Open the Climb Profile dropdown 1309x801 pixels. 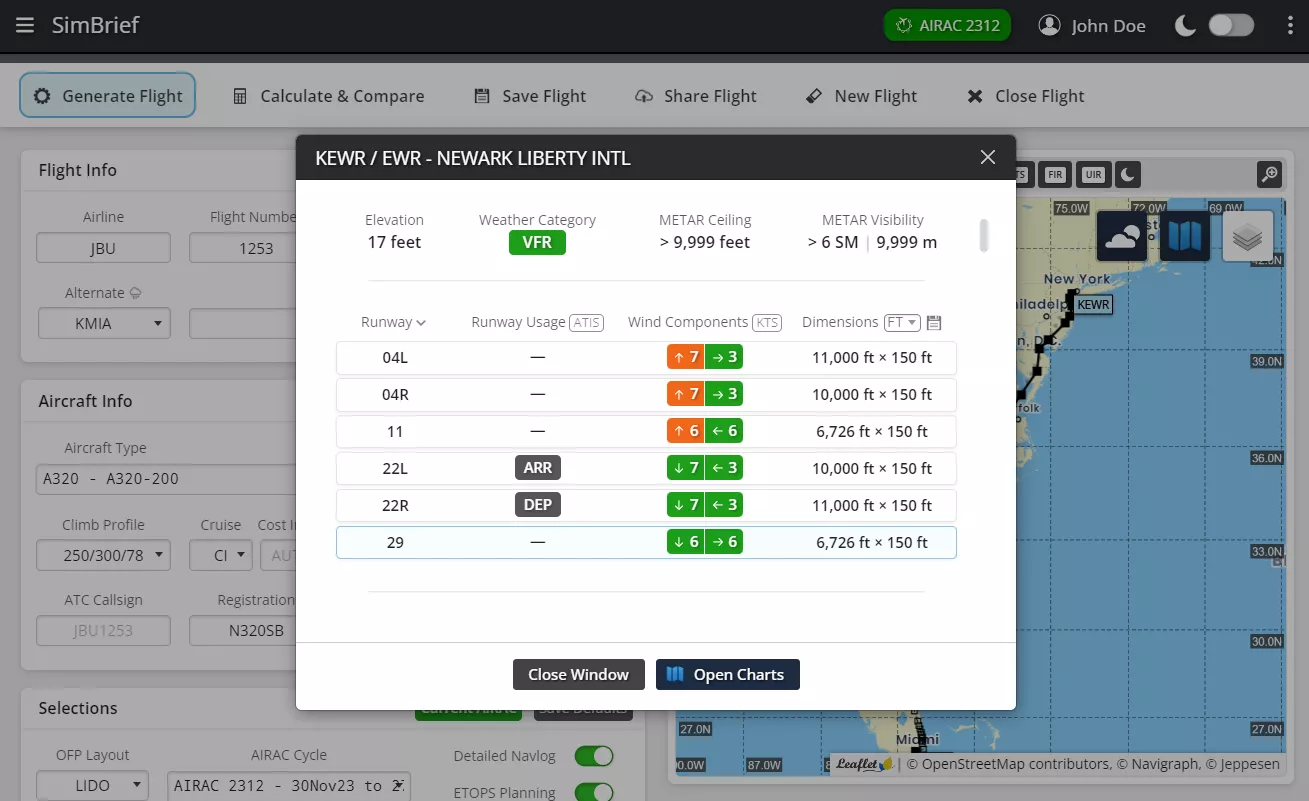[x=103, y=555]
